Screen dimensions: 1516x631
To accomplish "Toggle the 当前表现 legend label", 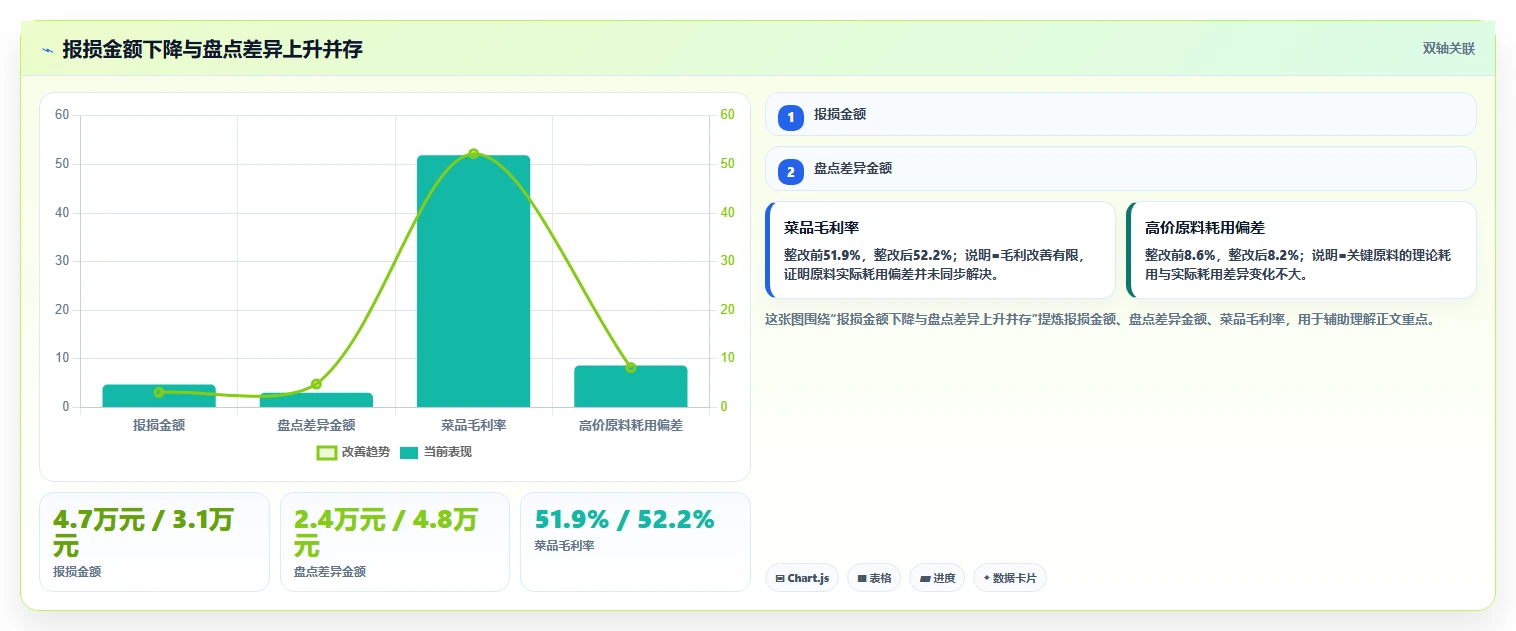I will click(x=447, y=453).
